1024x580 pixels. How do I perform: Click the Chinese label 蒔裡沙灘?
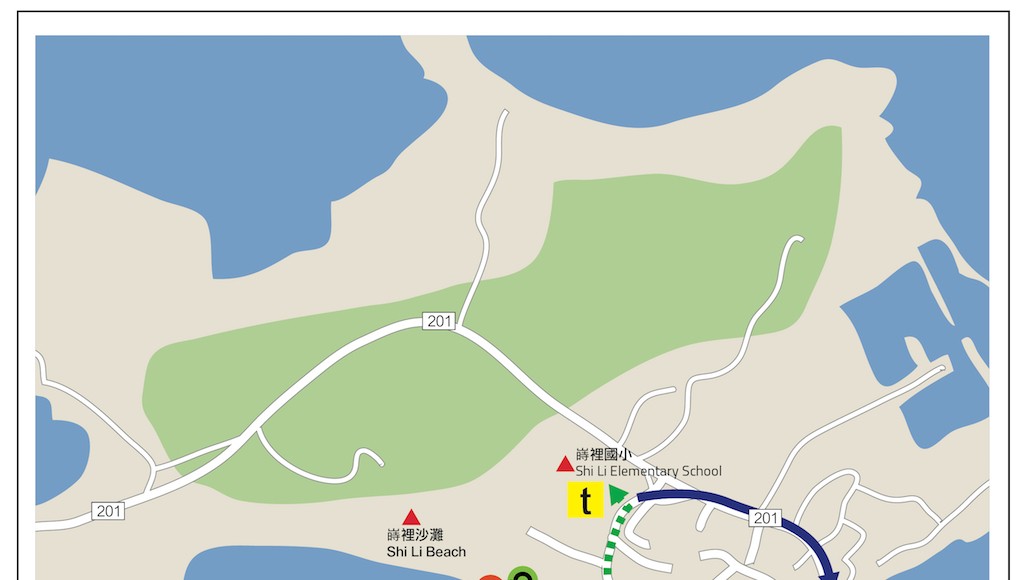point(415,535)
